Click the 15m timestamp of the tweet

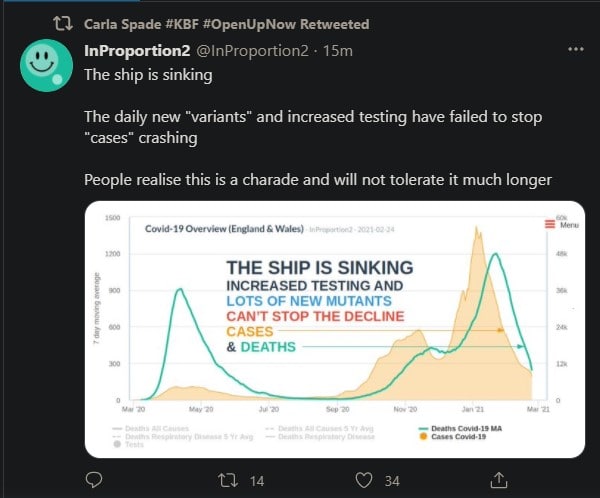pyautogui.click(x=338, y=51)
